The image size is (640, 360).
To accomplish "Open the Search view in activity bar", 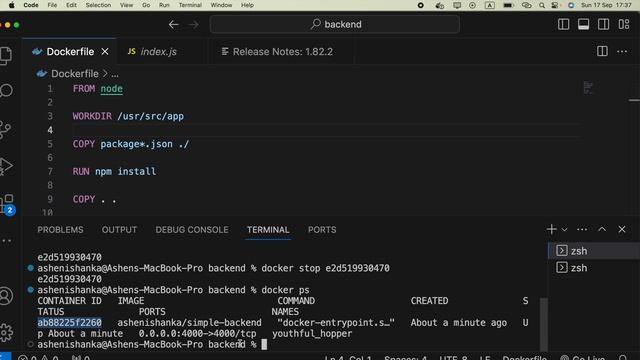I will (6, 91).
